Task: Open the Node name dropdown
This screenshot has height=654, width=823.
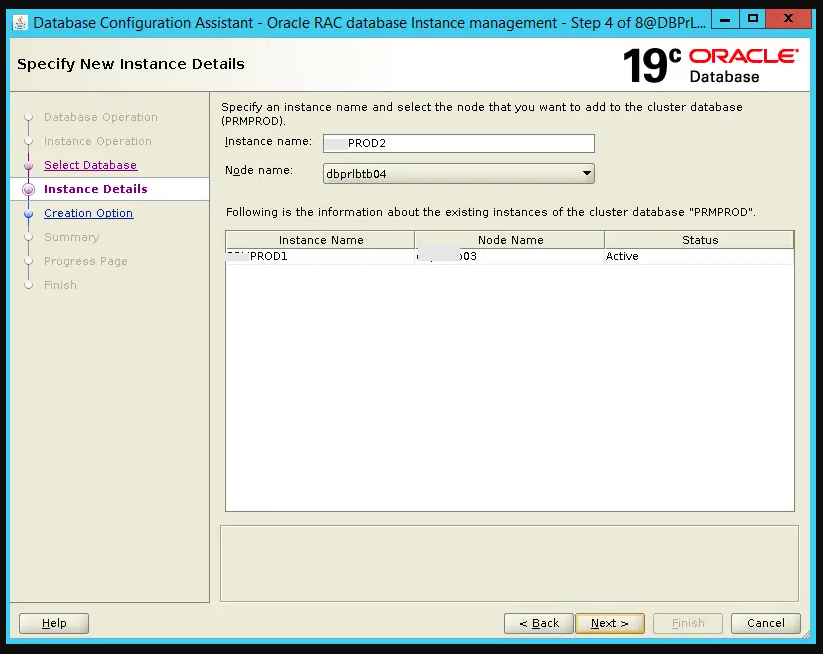Action: coord(459,174)
